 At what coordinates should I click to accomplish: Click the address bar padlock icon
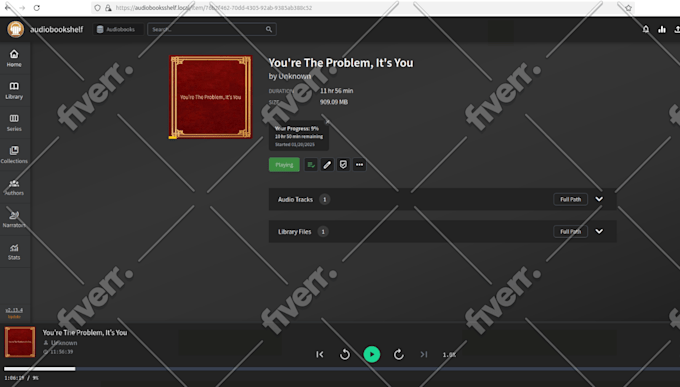pos(108,8)
